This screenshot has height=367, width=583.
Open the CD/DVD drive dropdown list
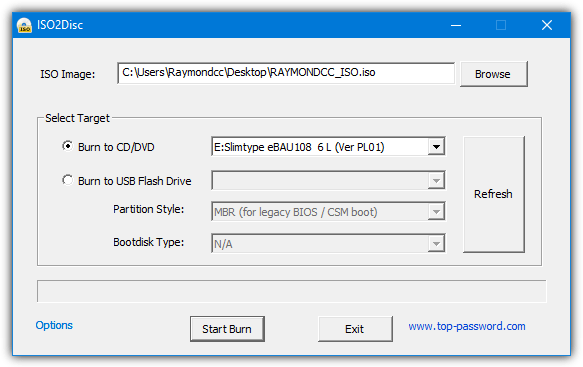(x=436, y=147)
